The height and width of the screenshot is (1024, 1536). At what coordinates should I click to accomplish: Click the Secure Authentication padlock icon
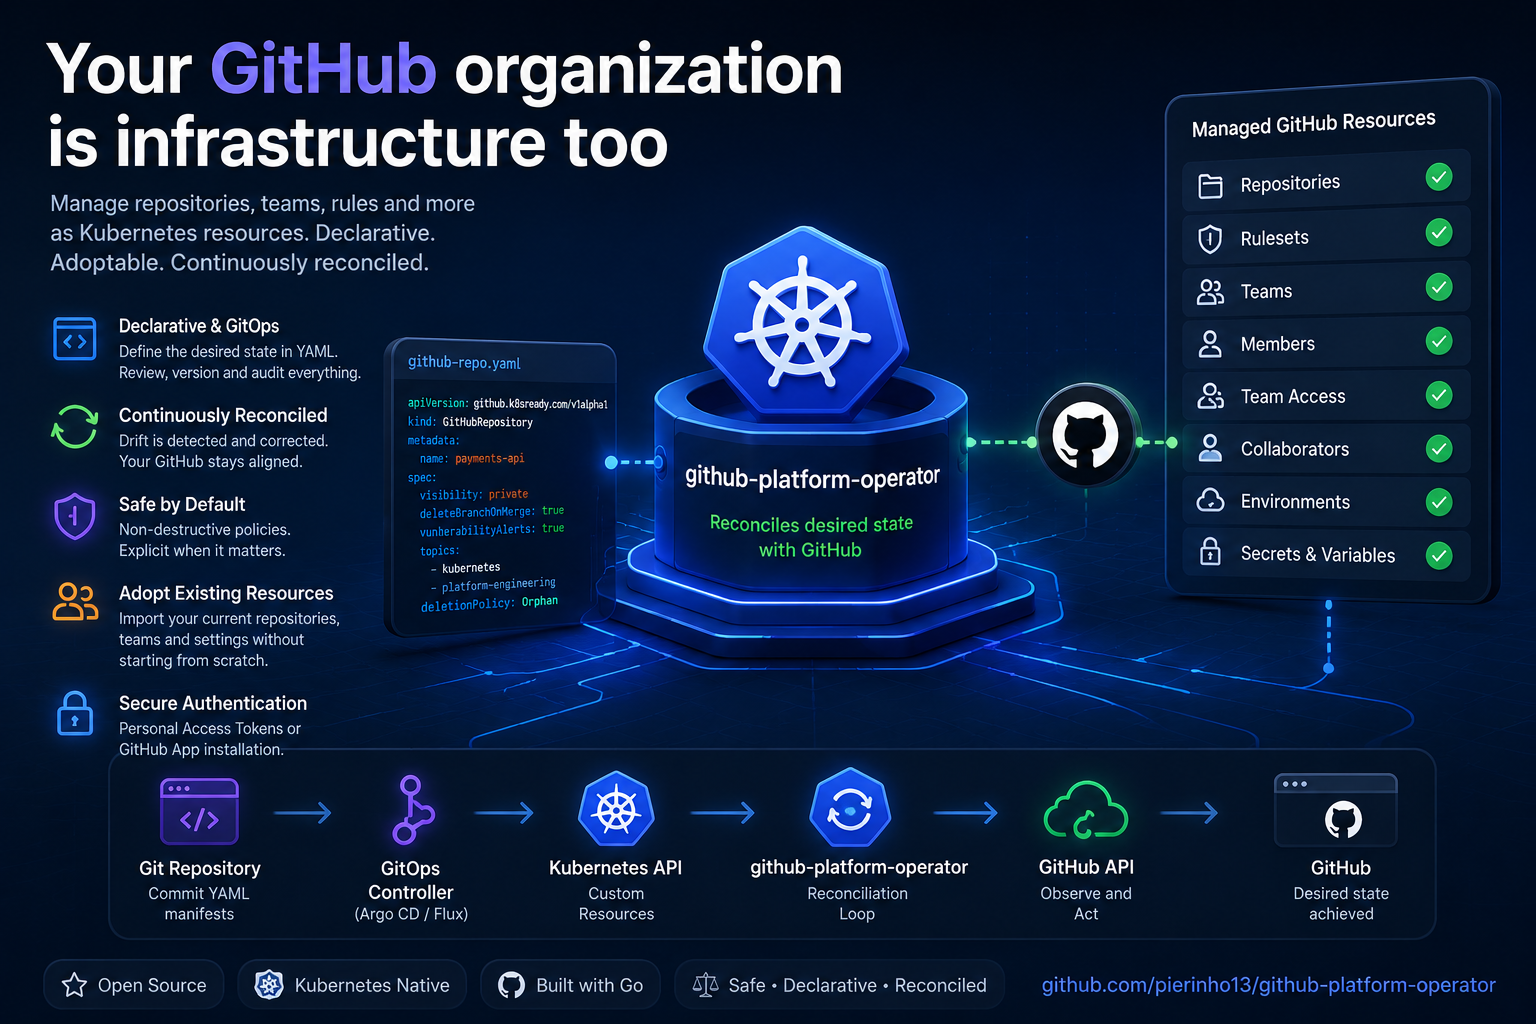[75, 713]
